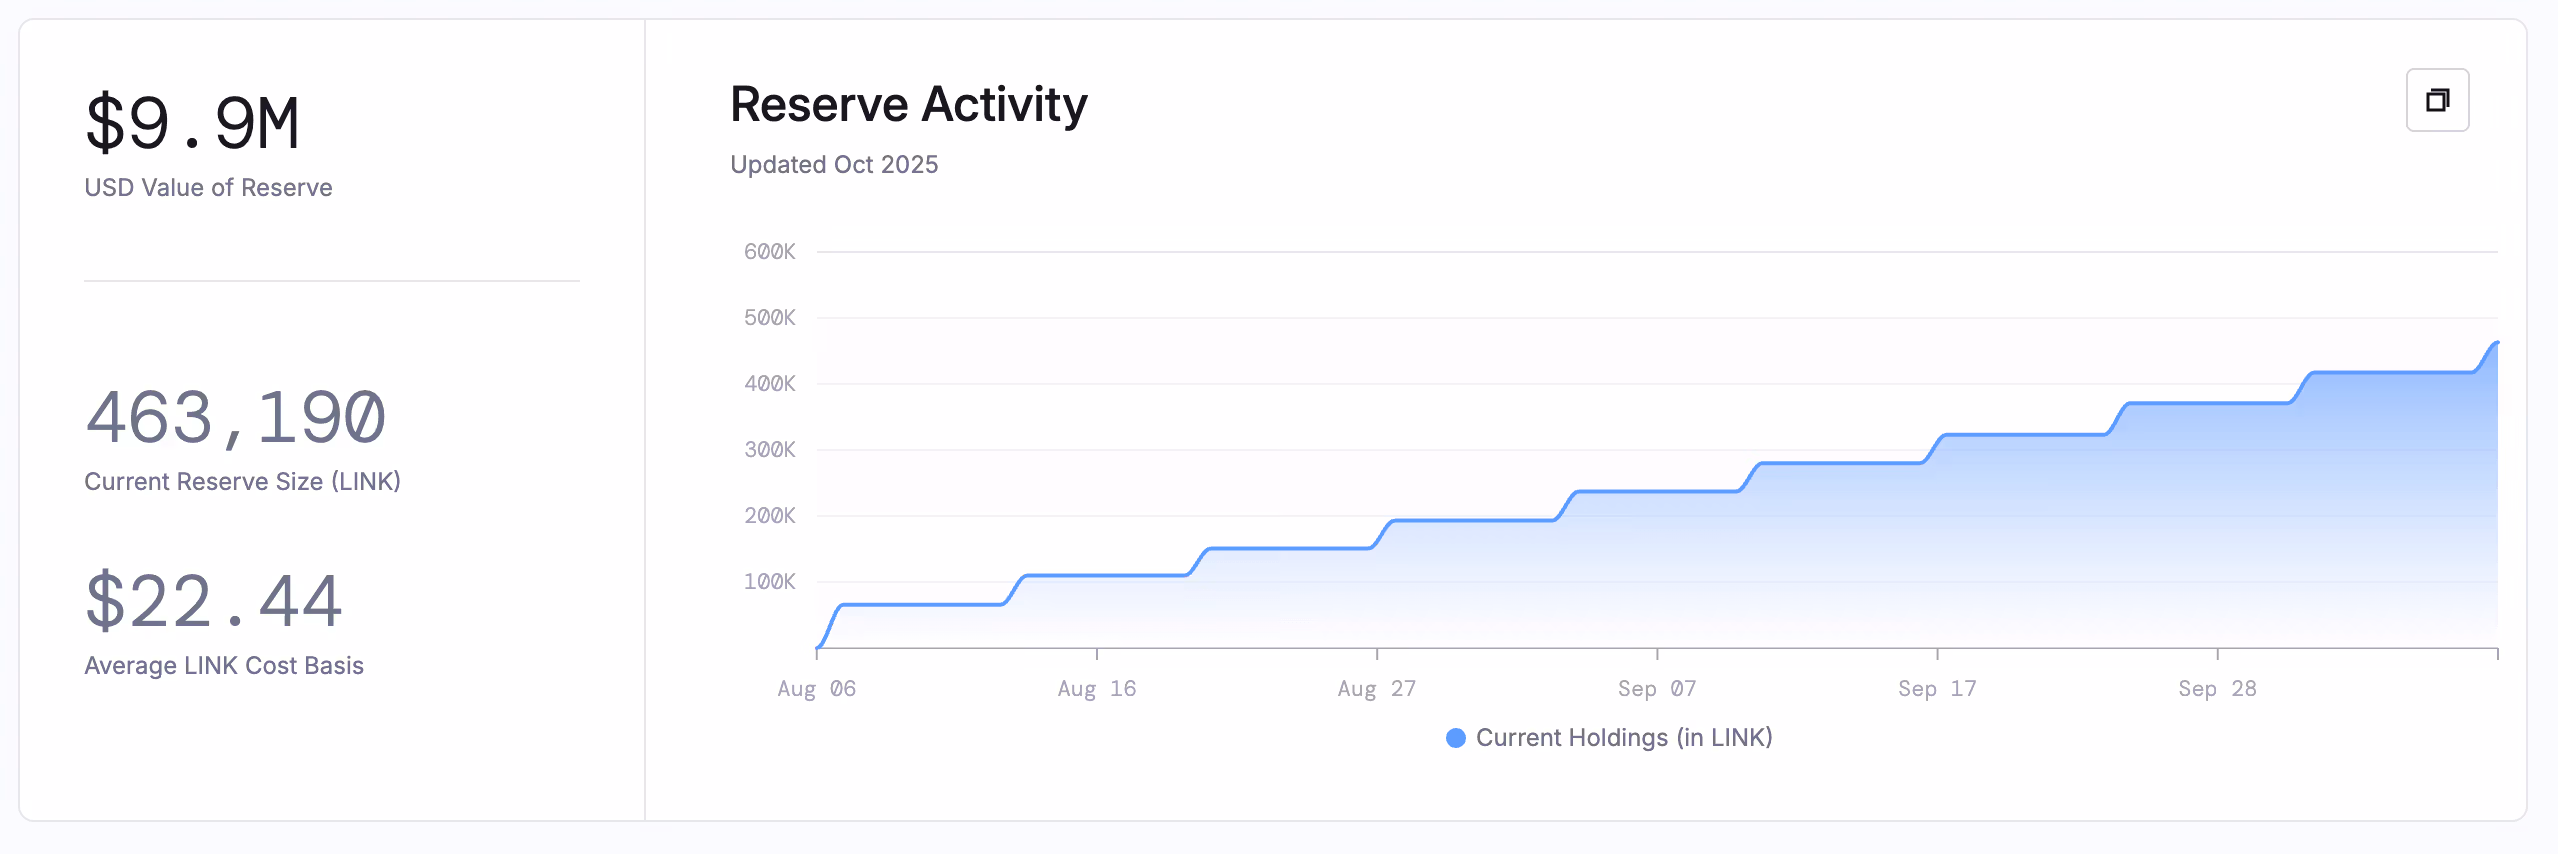Click the Sep 28 x-axis label

click(2216, 689)
